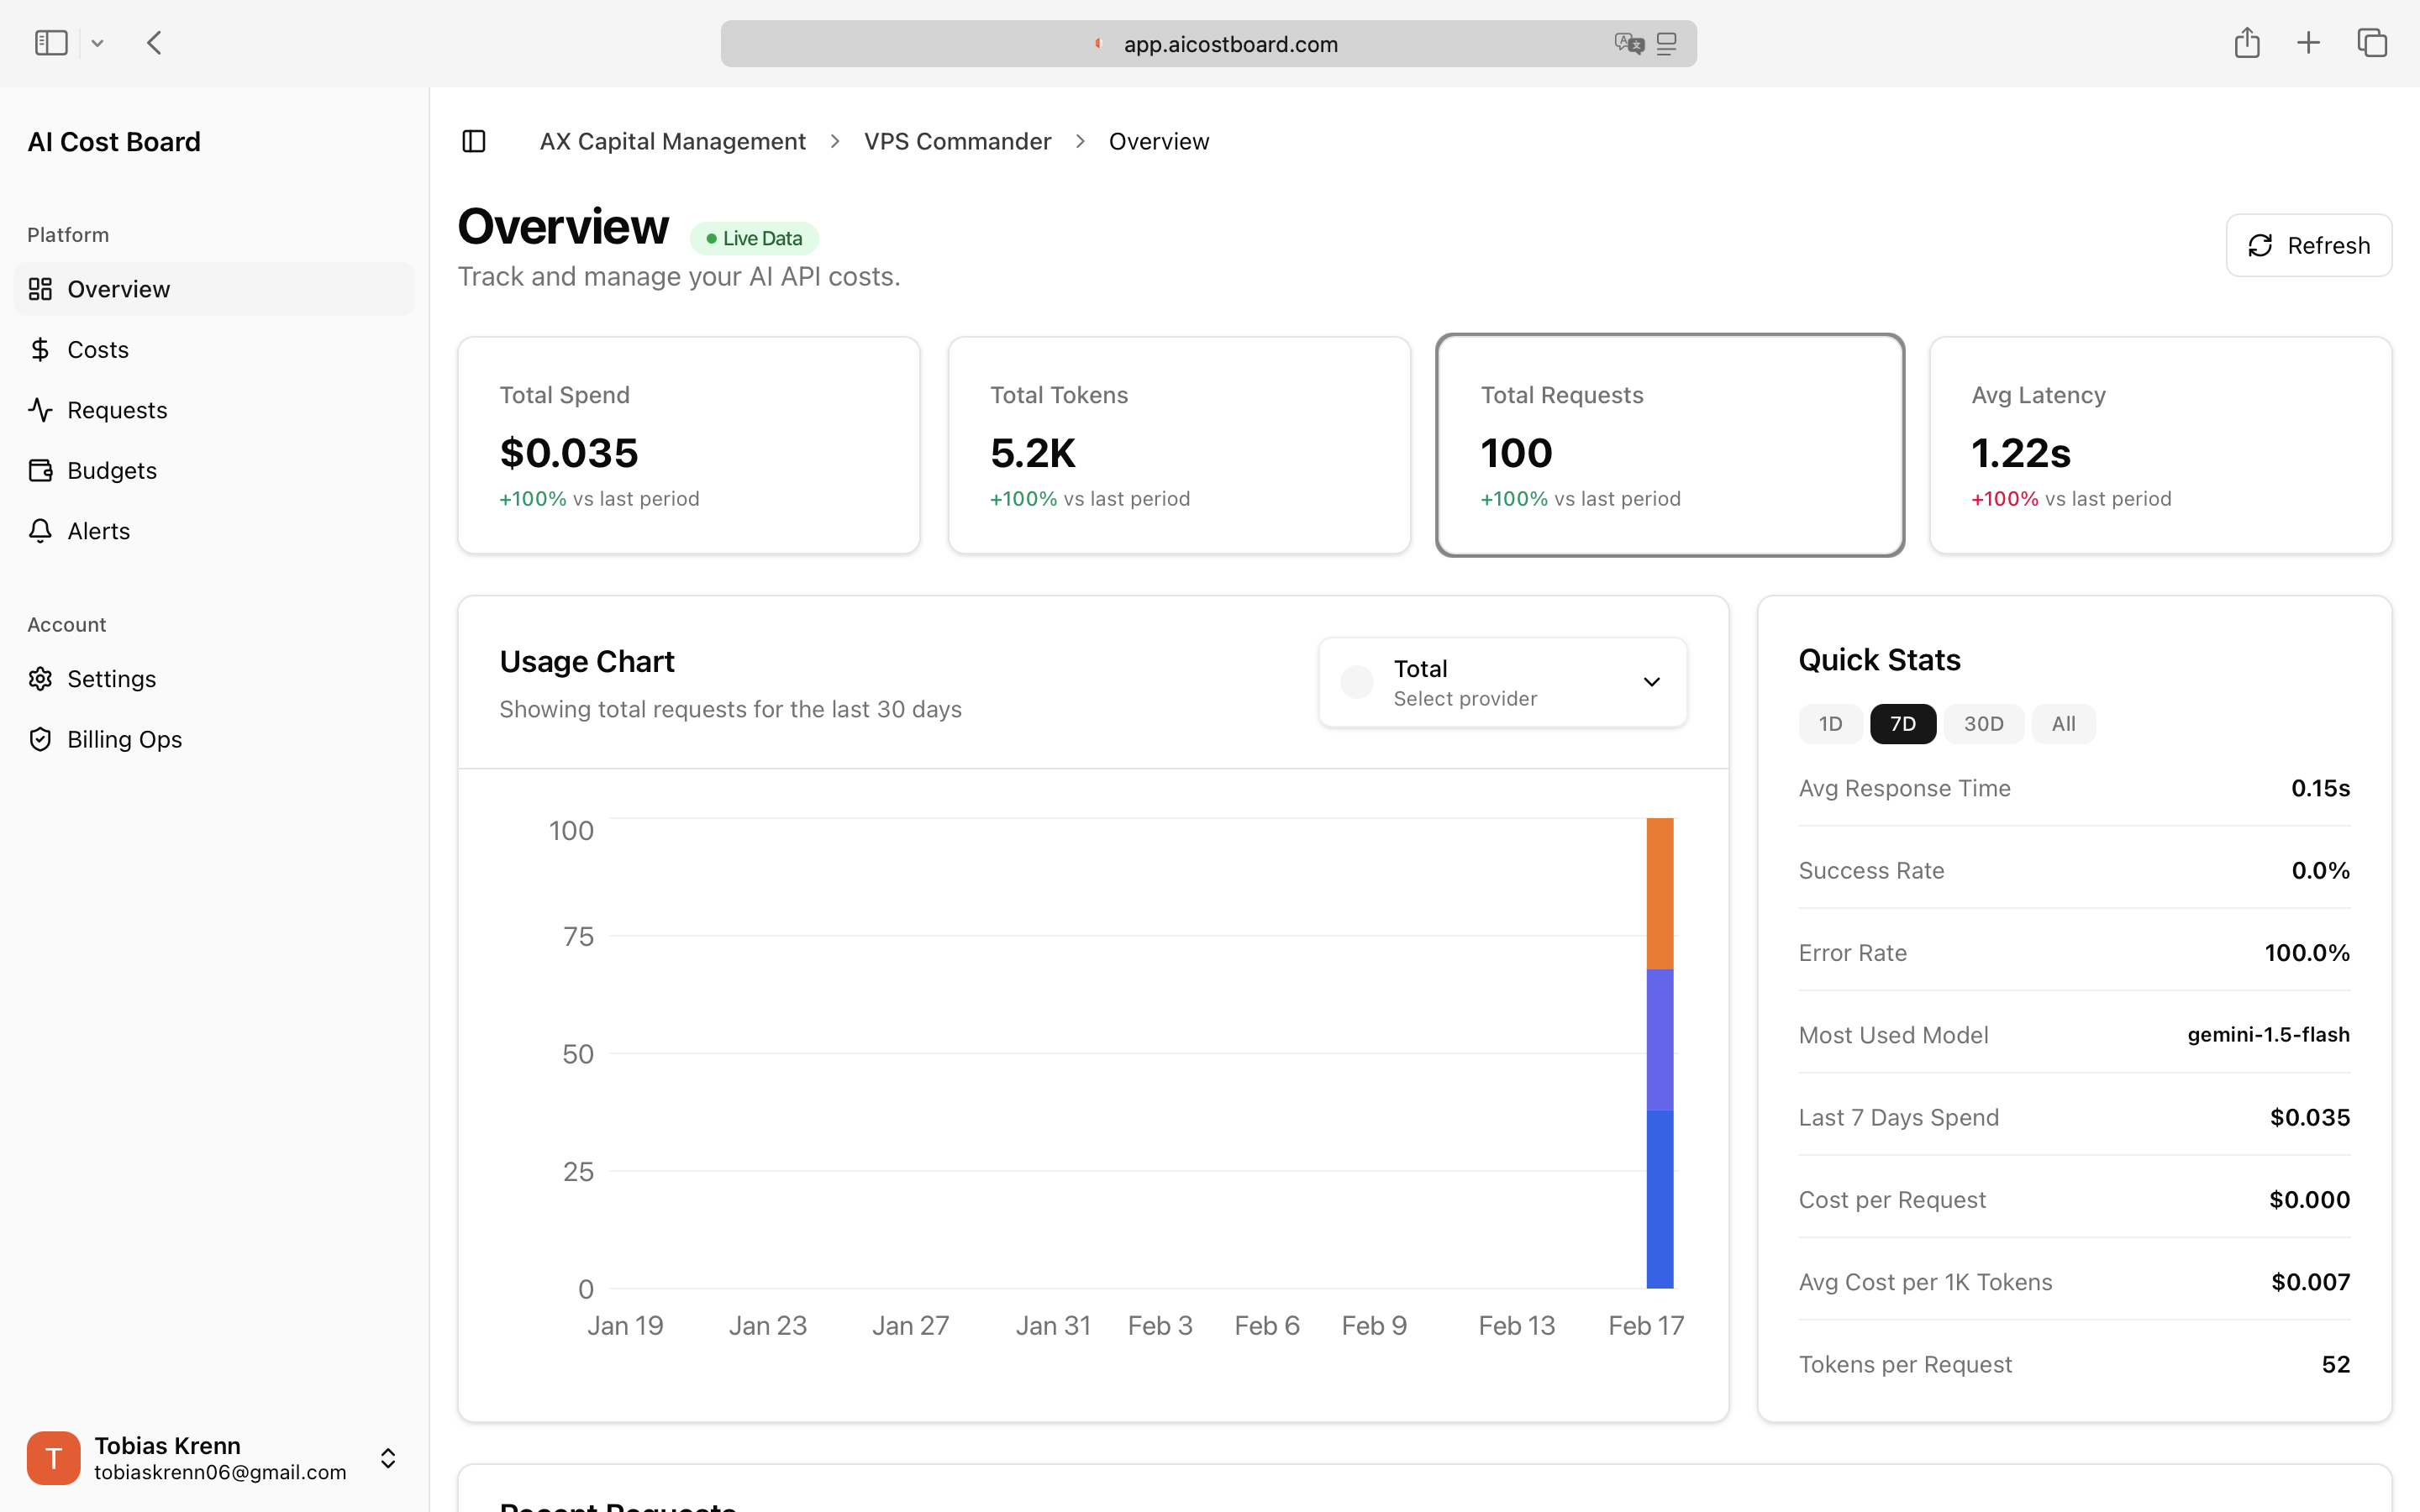
Task: Select the Requests activity icon
Action: [41, 409]
